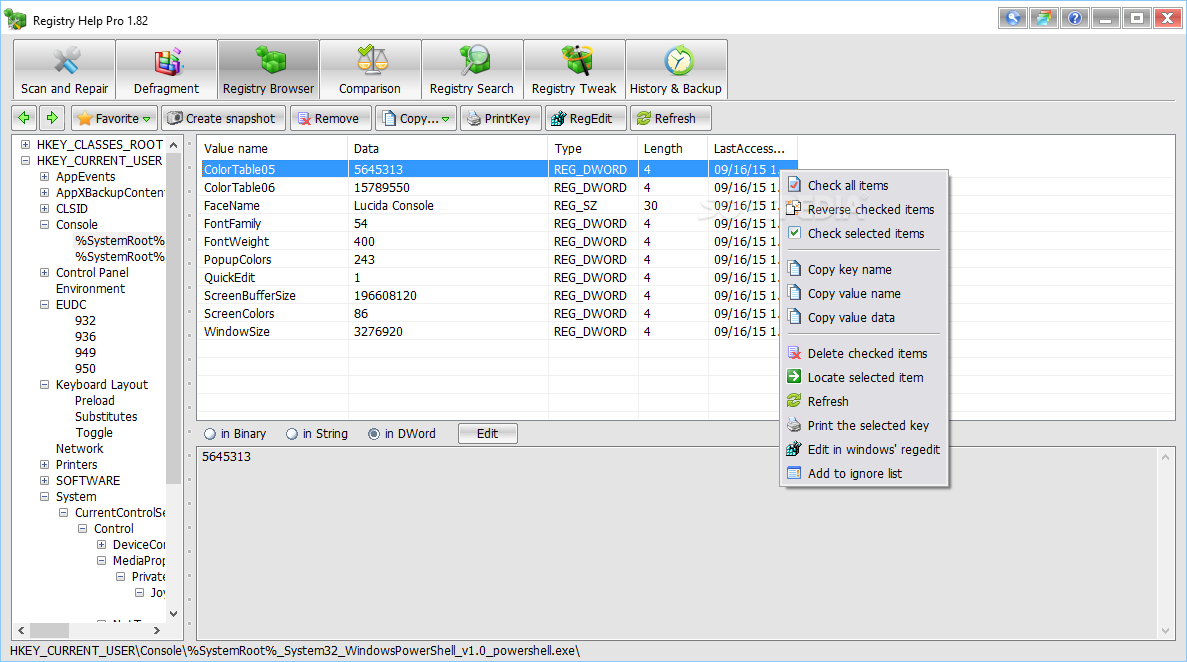Click the colorful skin icon in title bar
This screenshot has height=662, width=1187.
tap(1043, 18)
